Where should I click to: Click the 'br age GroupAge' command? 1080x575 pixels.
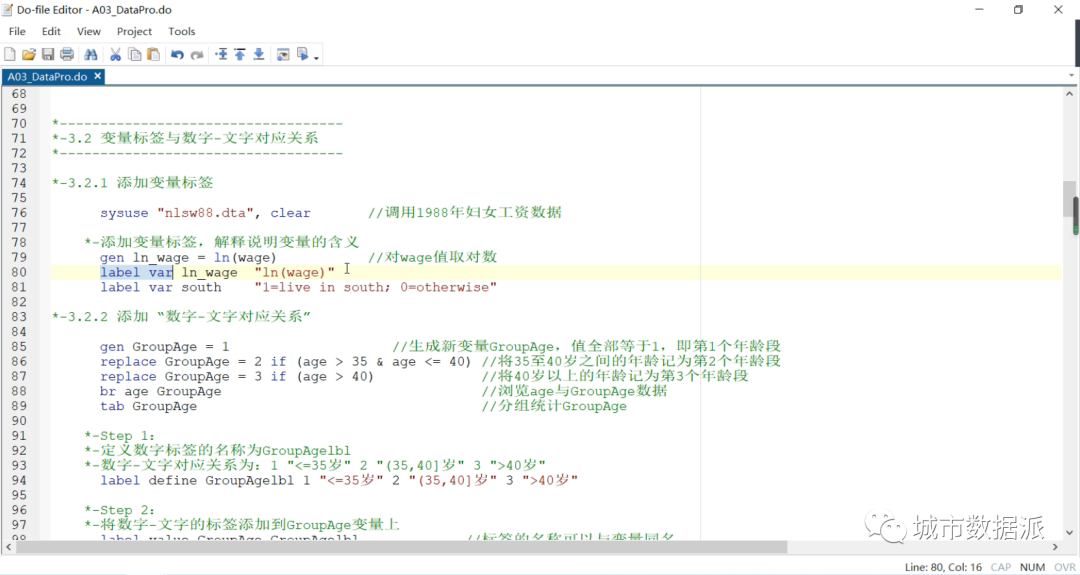(160, 391)
